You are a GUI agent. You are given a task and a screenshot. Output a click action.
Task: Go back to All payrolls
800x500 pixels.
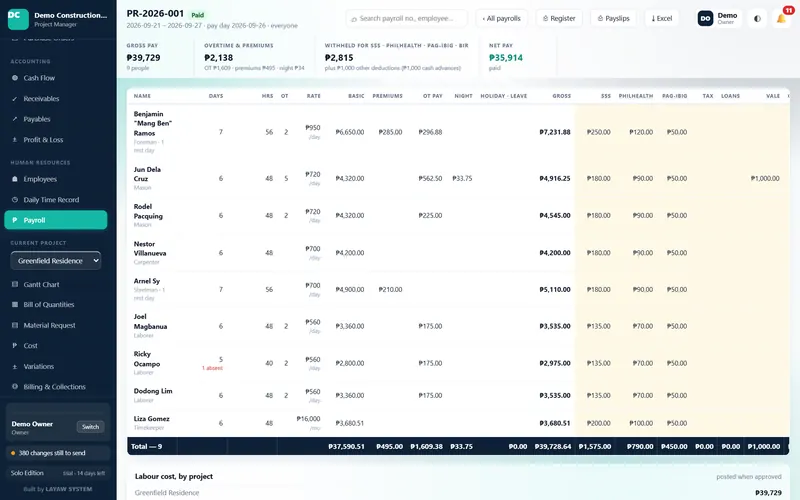click(502, 18)
